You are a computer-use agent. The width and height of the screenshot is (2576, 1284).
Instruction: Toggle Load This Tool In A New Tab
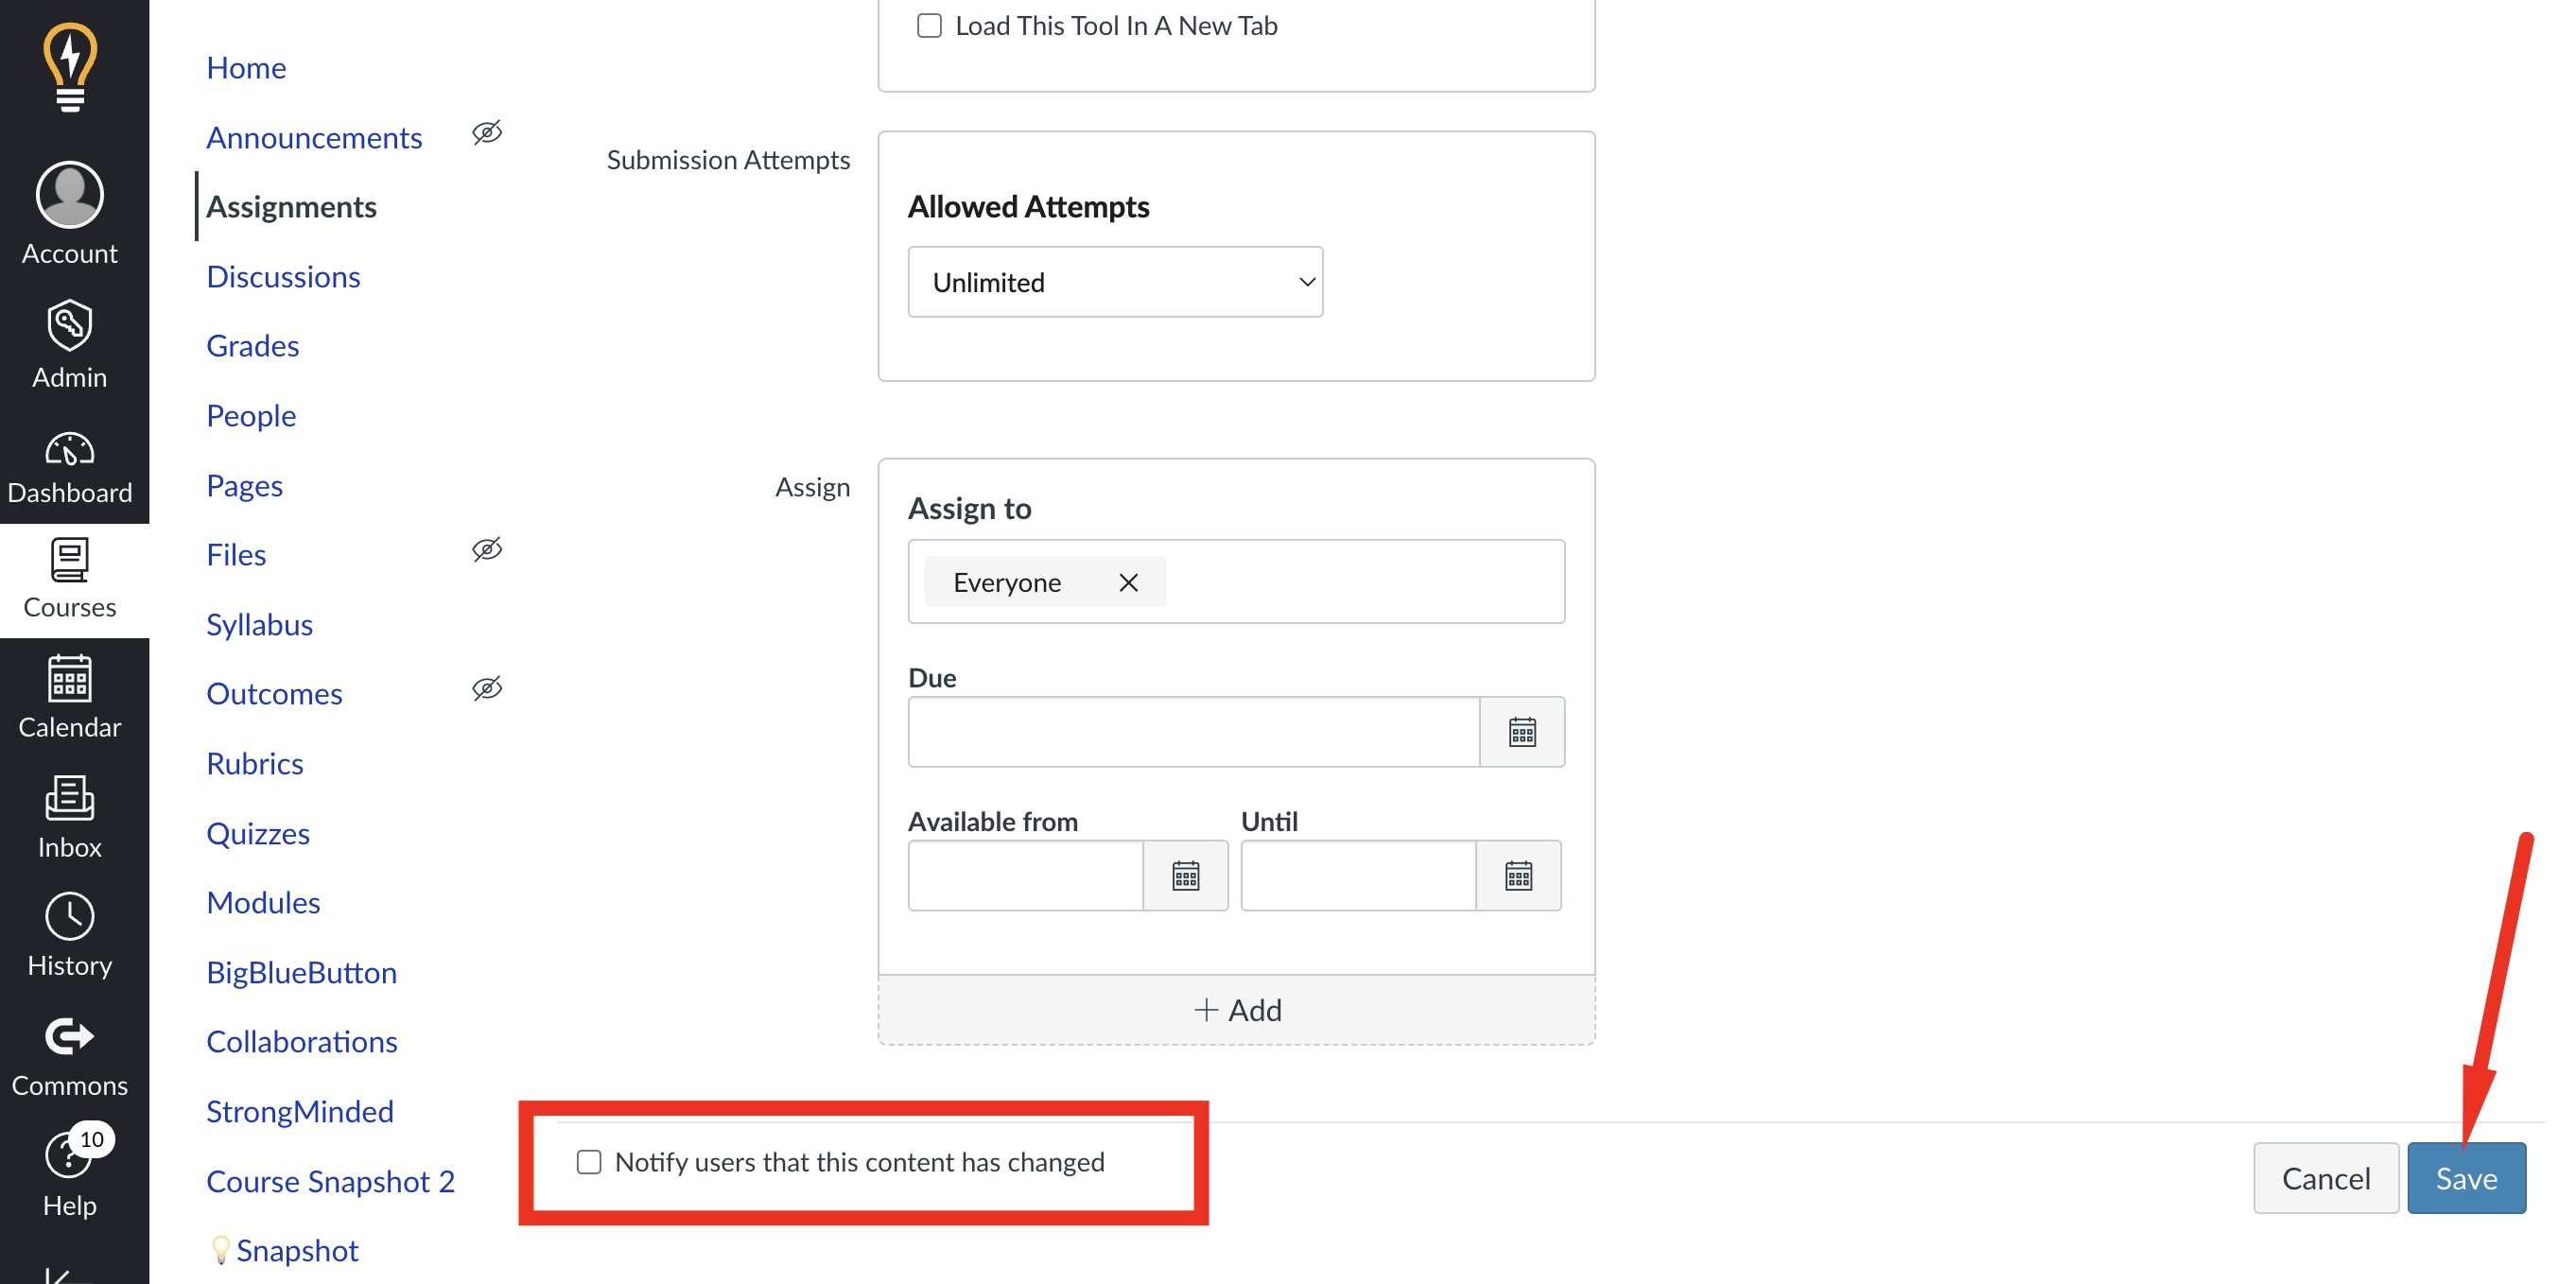pyautogui.click(x=927, y=26)
